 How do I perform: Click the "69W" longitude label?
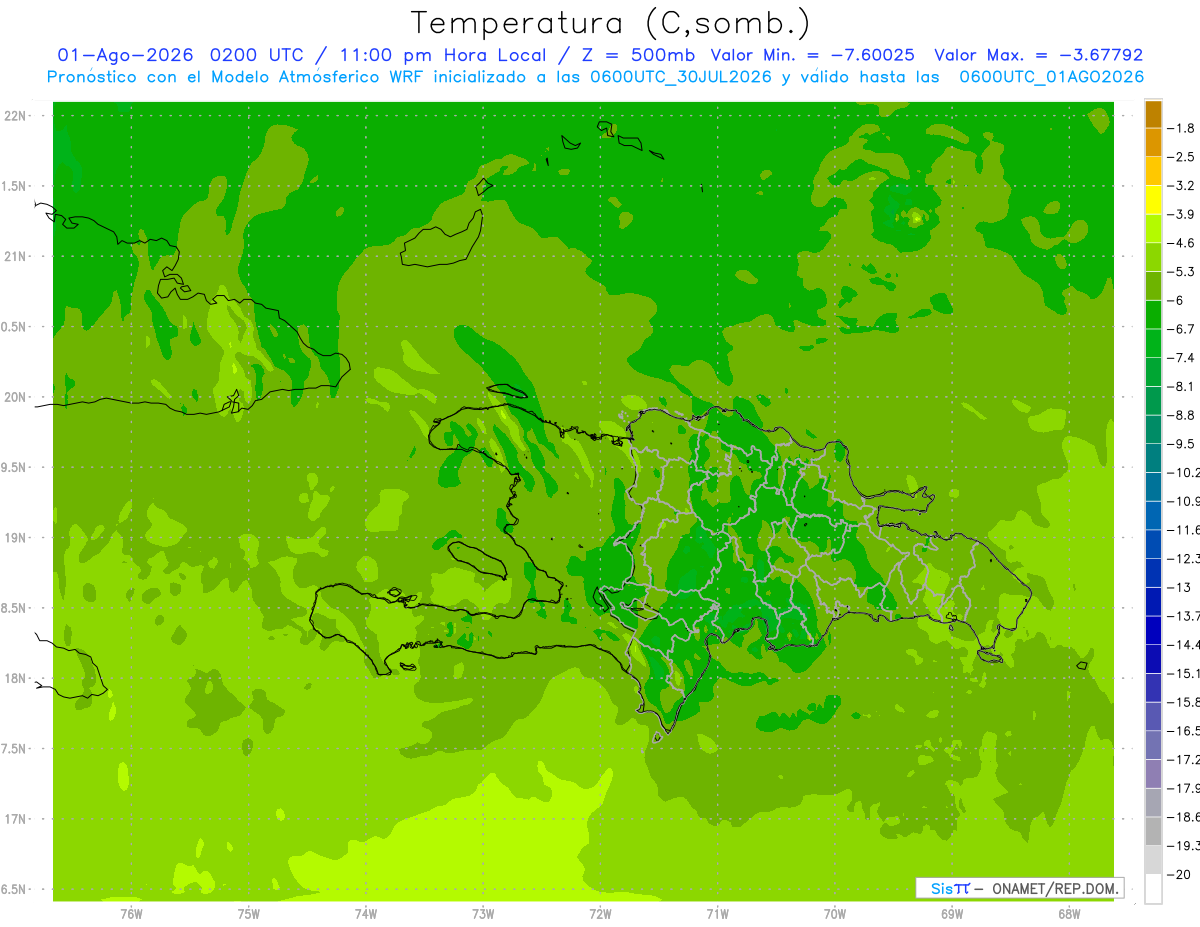point(952,914)
